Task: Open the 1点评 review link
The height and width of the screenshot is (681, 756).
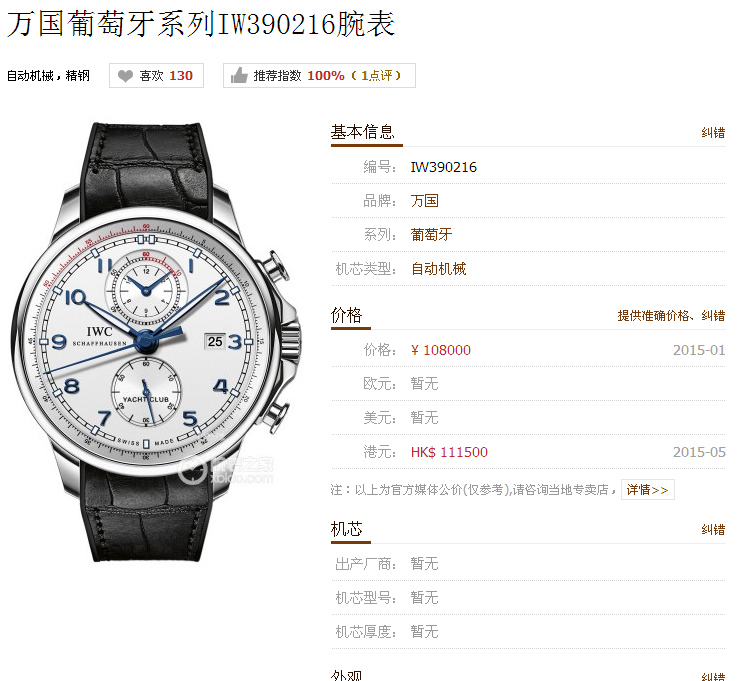Action: (376, 76)
